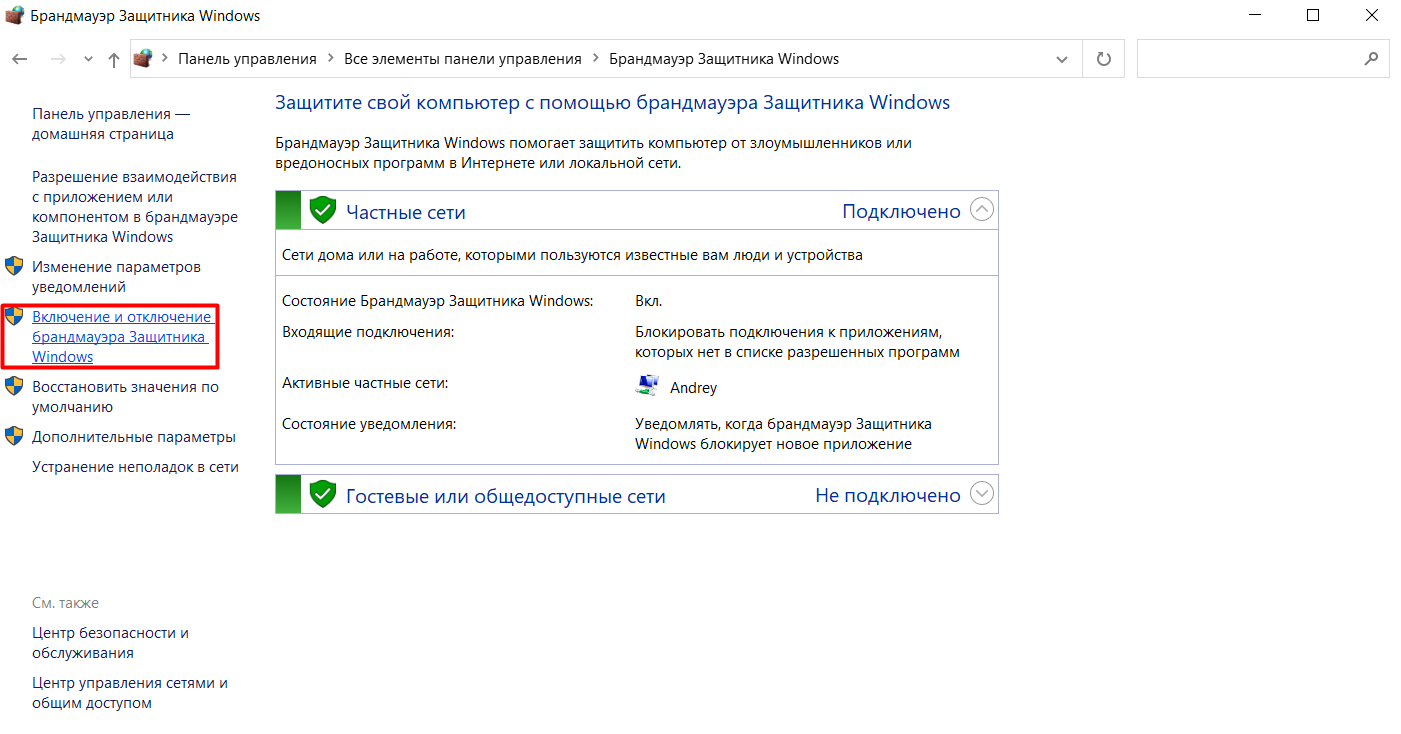1401x734 pixels.
Task: Click the network icon next to Andrey
Action: [647, 386]
